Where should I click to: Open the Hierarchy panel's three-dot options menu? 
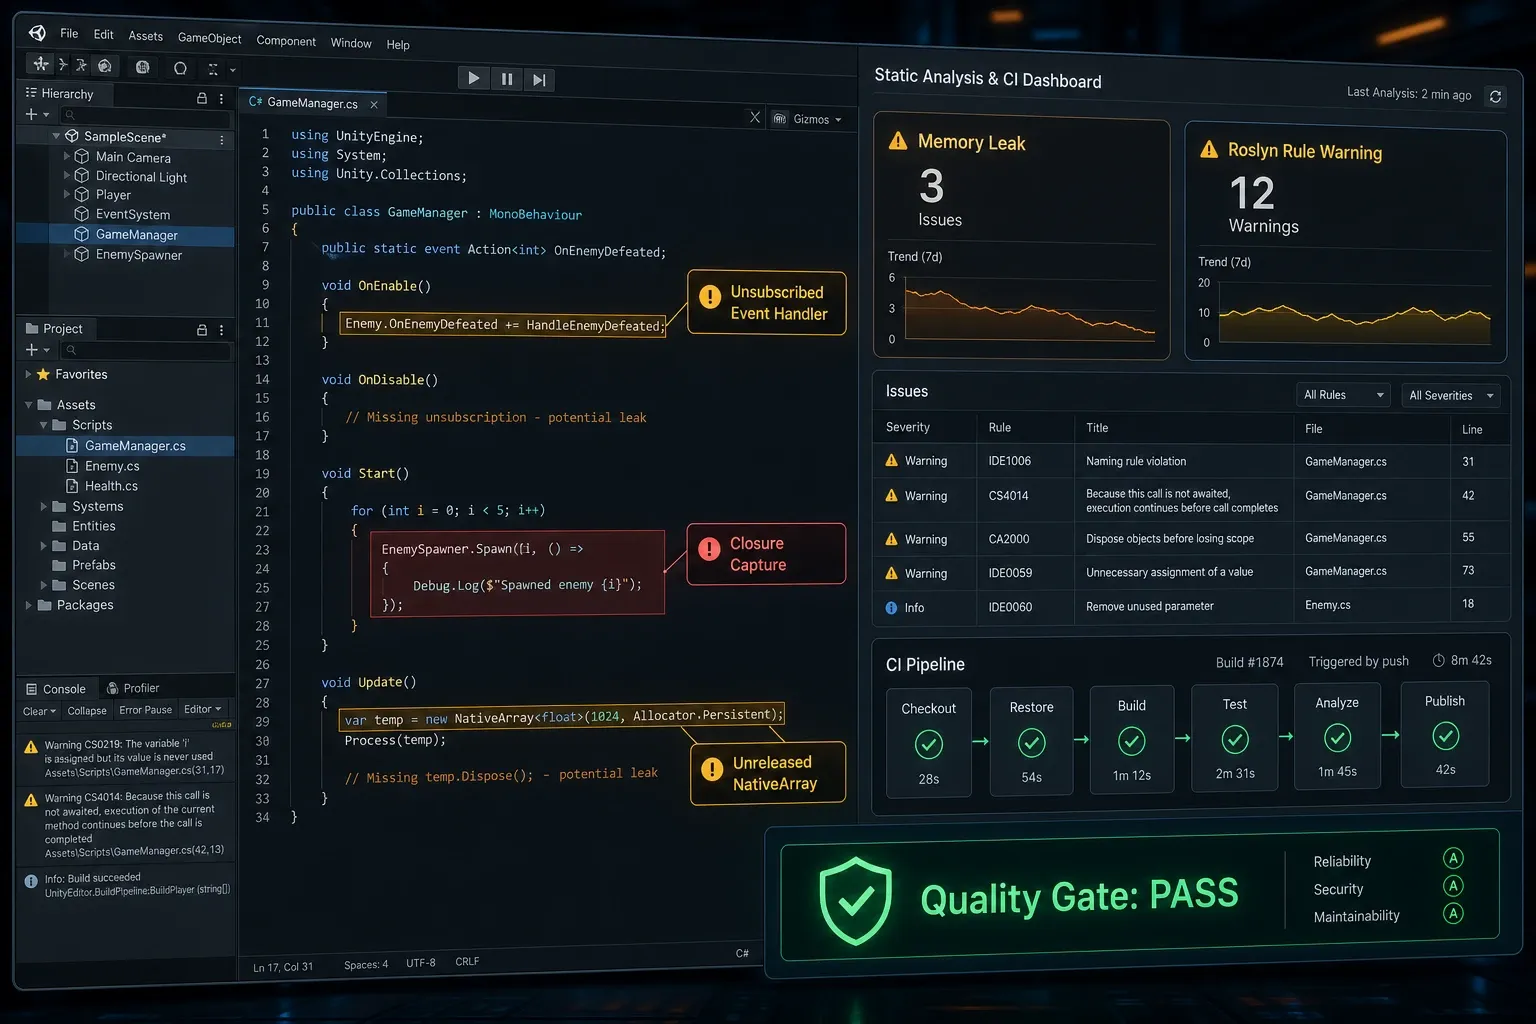(221, 98)
